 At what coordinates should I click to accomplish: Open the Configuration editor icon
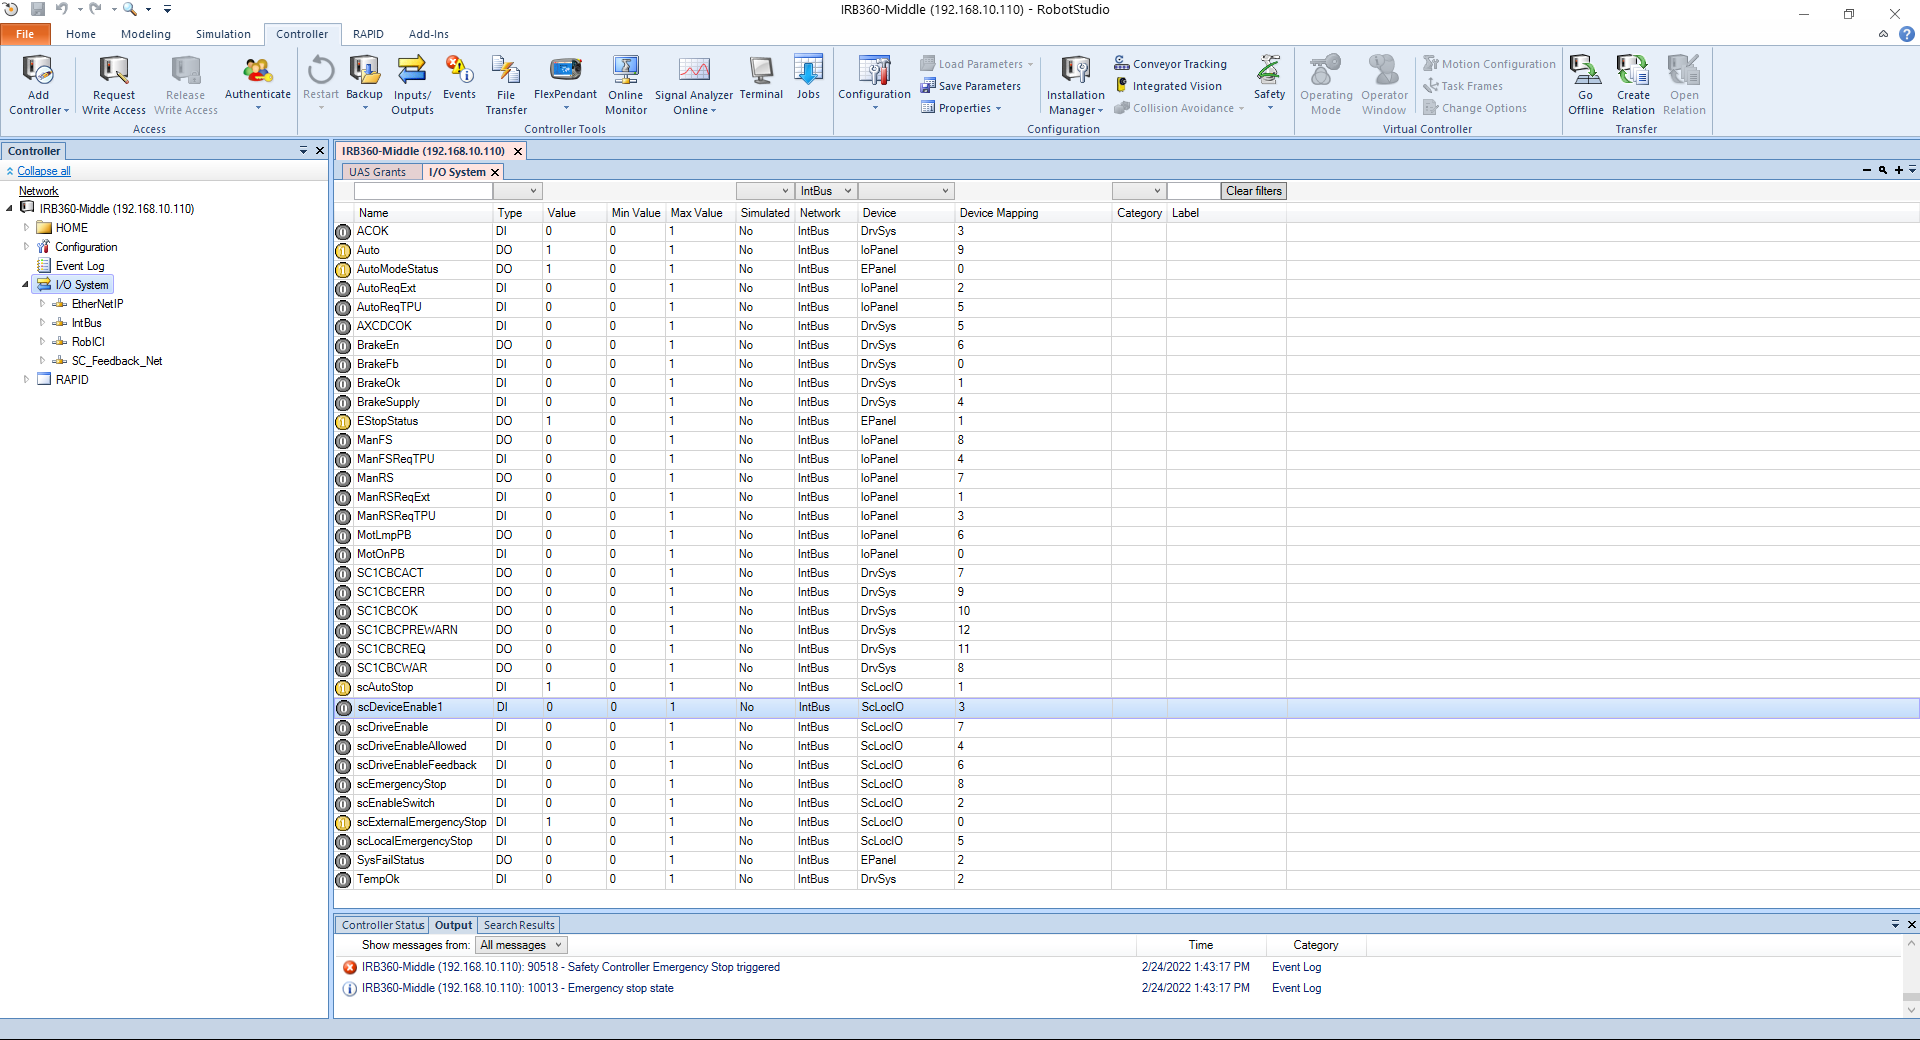(x=874, y=71)
